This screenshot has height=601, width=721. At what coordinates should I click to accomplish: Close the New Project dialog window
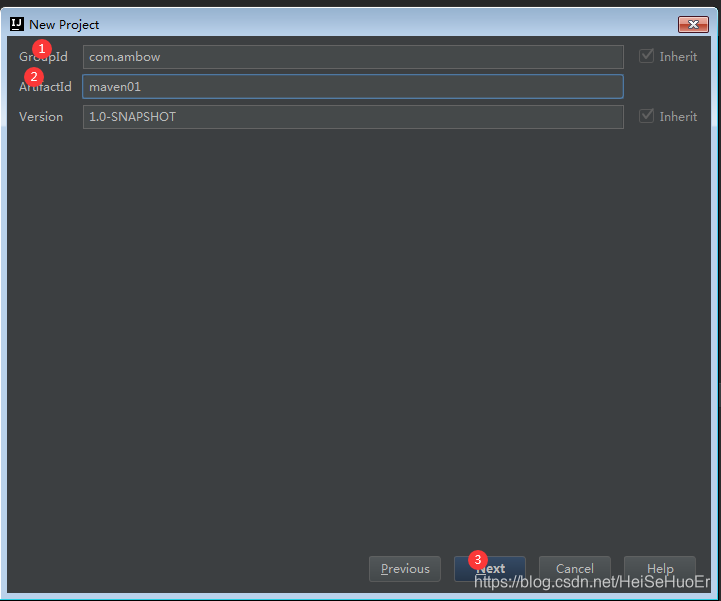coord(693,24)
